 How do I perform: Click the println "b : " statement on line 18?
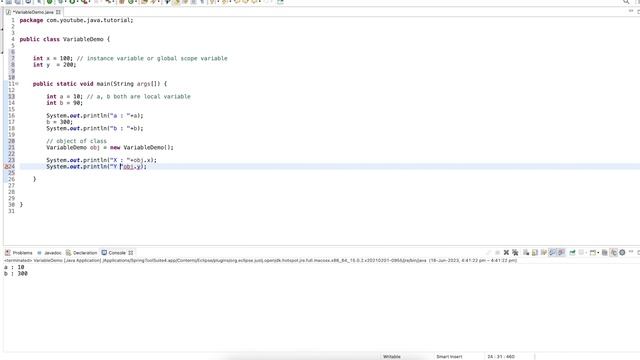pyautogui.click(x=95, y=128)
